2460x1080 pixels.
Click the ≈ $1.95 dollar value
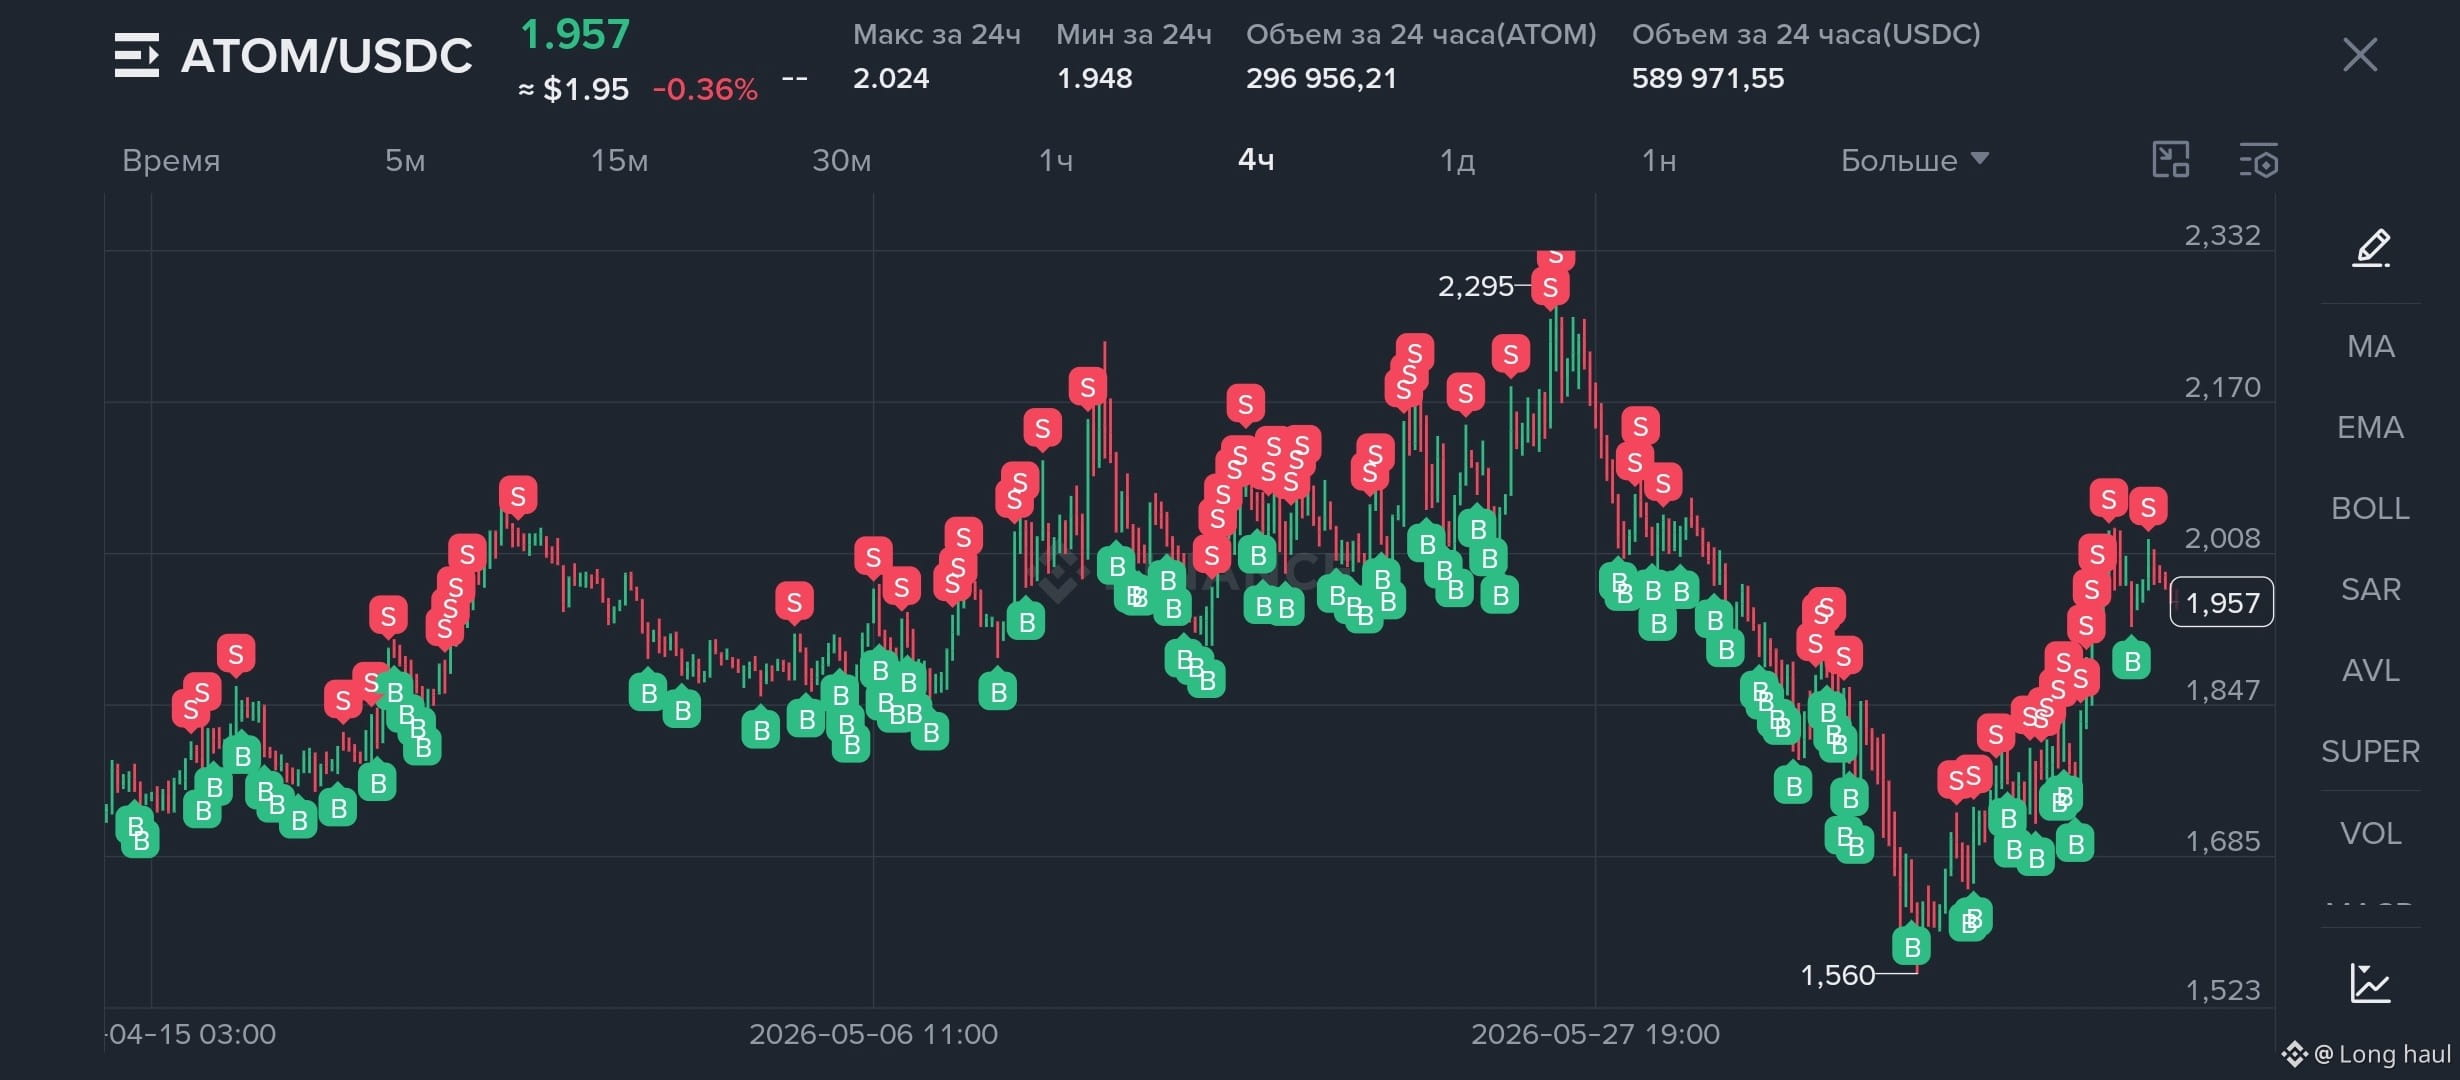[x=574, y=90]
